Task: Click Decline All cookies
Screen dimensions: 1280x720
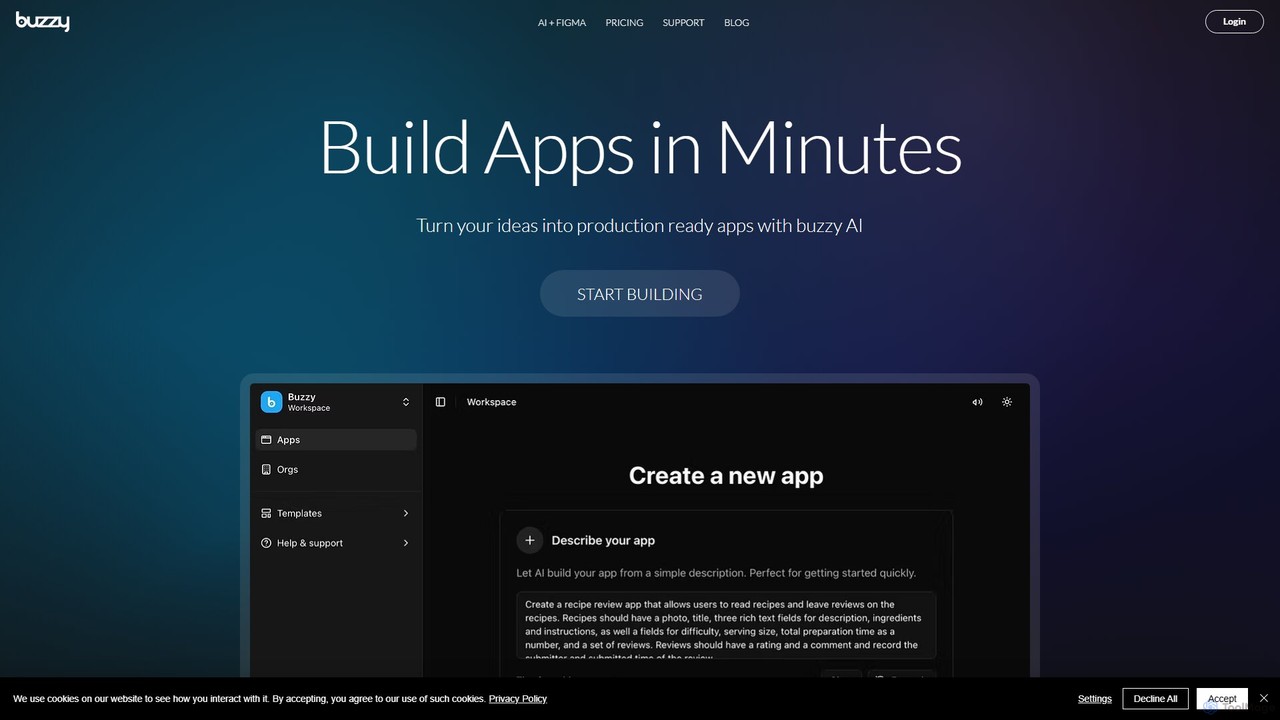Action: (x=1155, y=699)
